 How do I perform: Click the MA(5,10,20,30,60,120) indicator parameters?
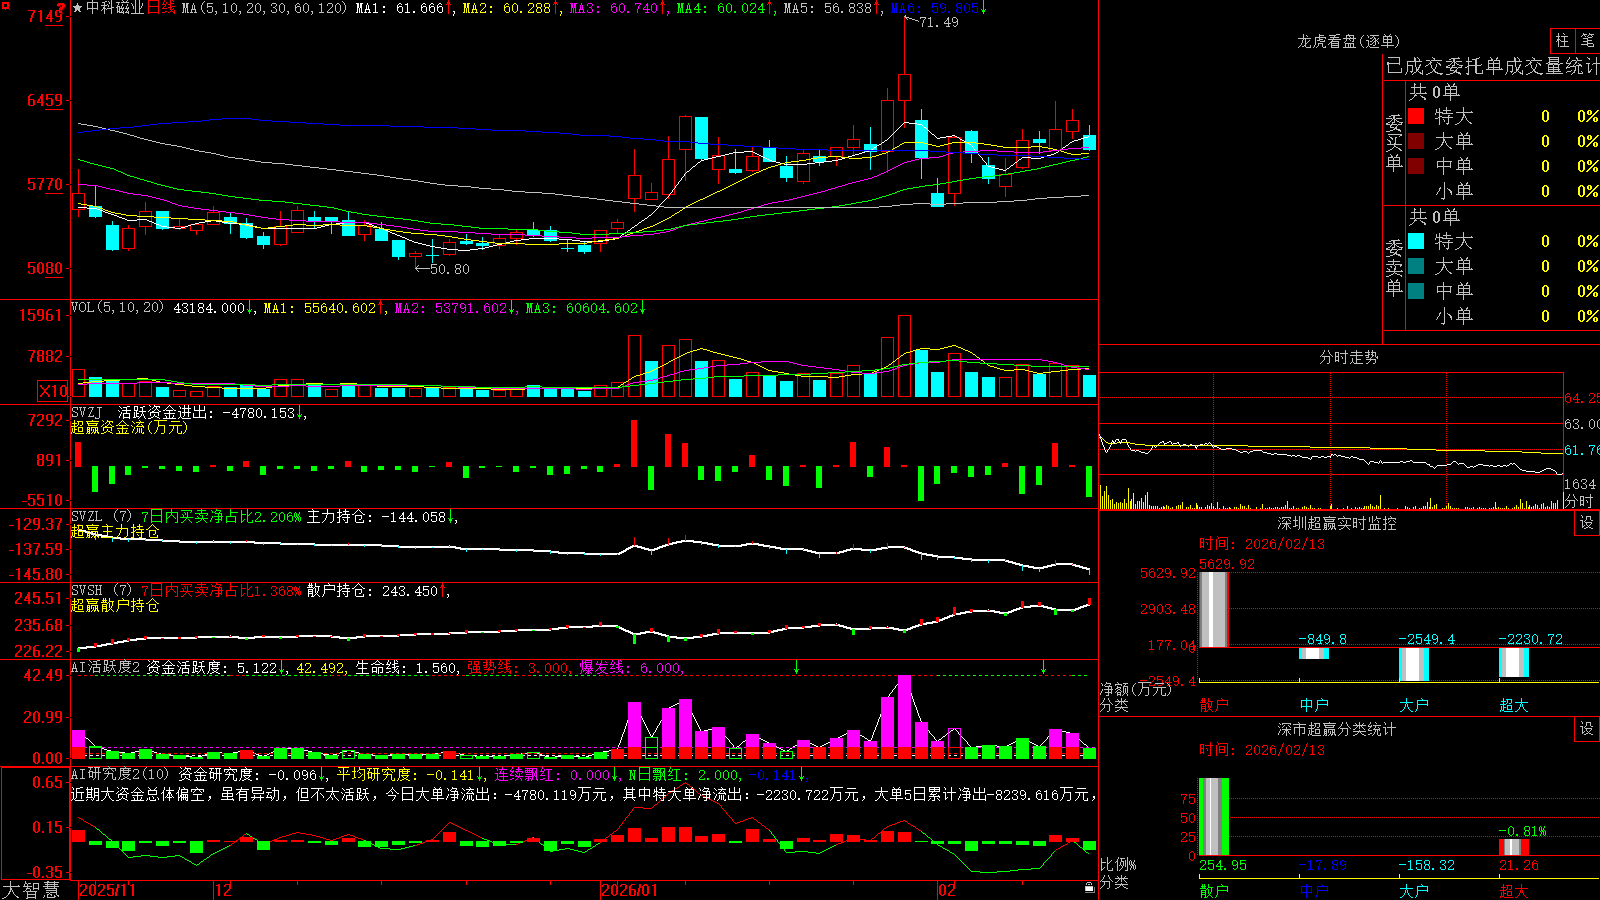(264, 8)
